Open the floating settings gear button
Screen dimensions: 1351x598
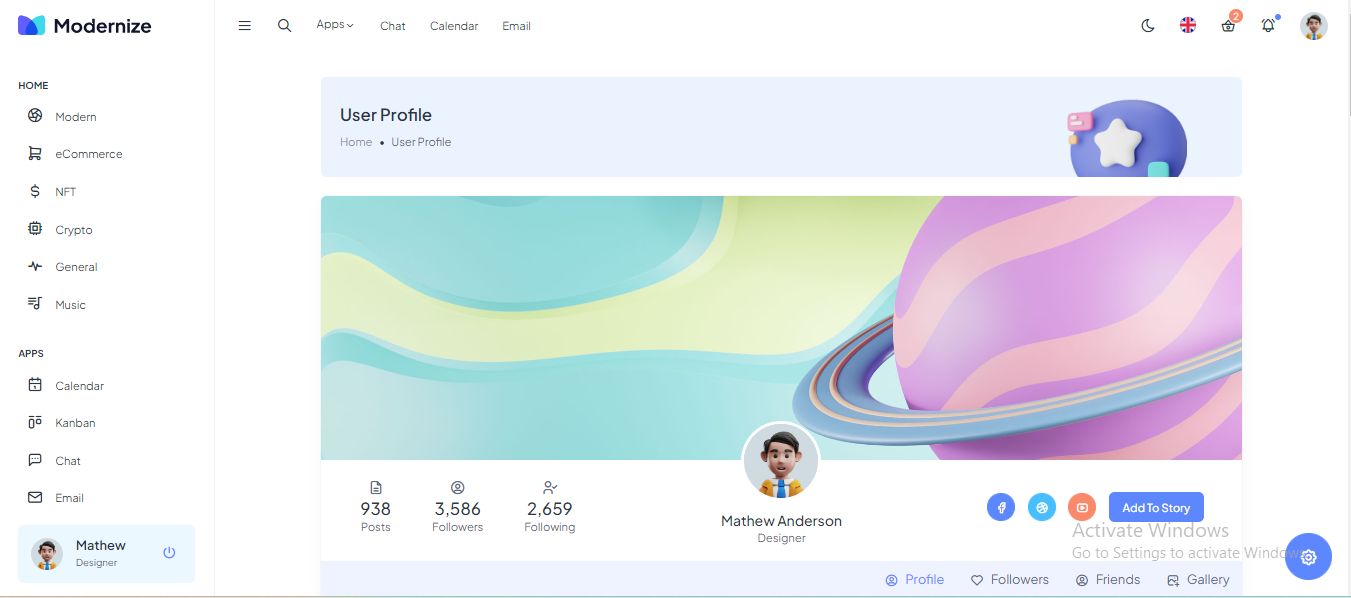(1308, 557)
